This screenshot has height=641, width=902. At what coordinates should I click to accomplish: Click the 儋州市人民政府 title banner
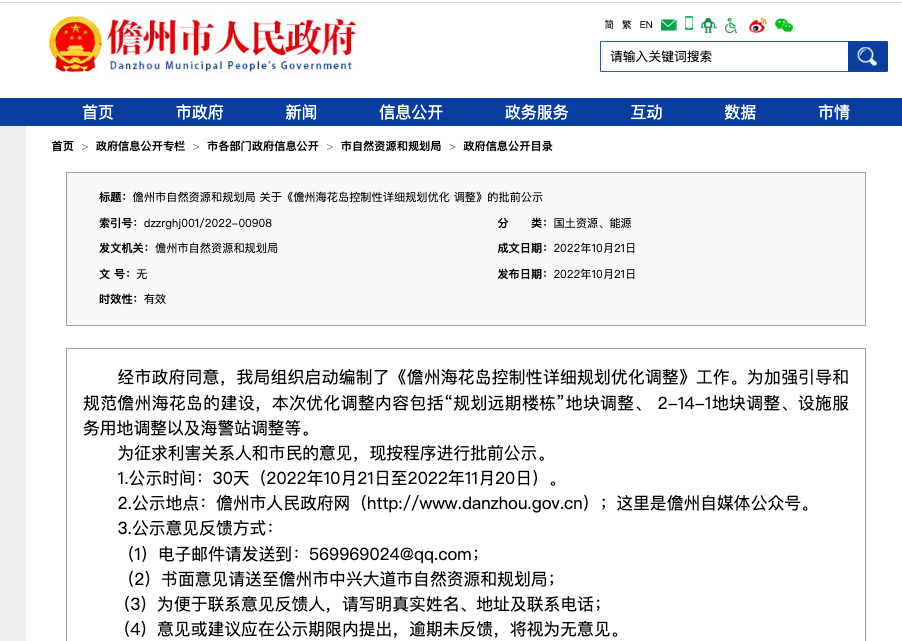pos(232,37)
